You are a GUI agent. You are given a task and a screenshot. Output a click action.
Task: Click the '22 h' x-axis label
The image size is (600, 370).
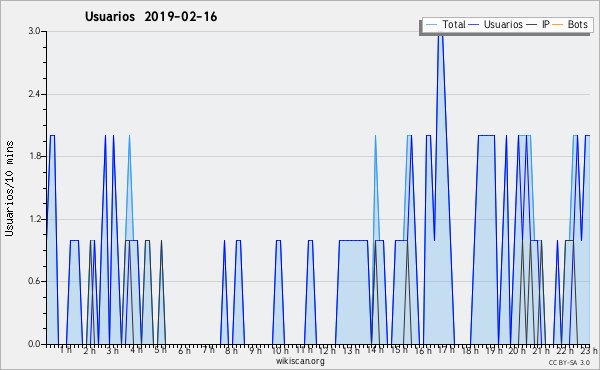(565, 350)
